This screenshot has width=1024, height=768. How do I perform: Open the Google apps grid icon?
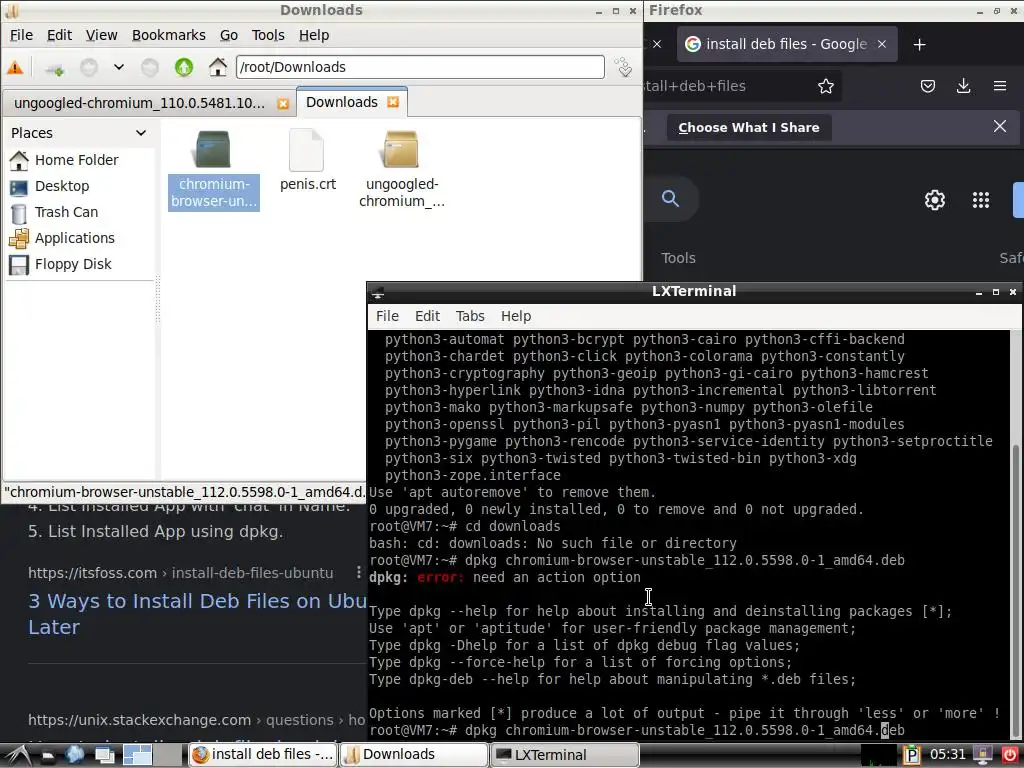980,200
